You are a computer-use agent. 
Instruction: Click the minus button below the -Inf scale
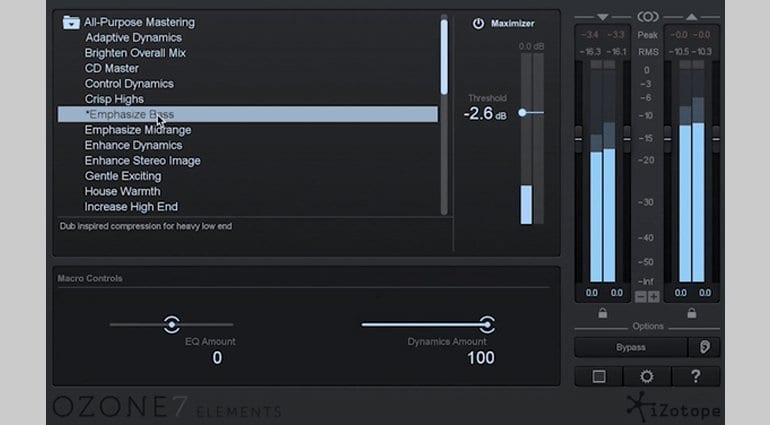[640, 297]
